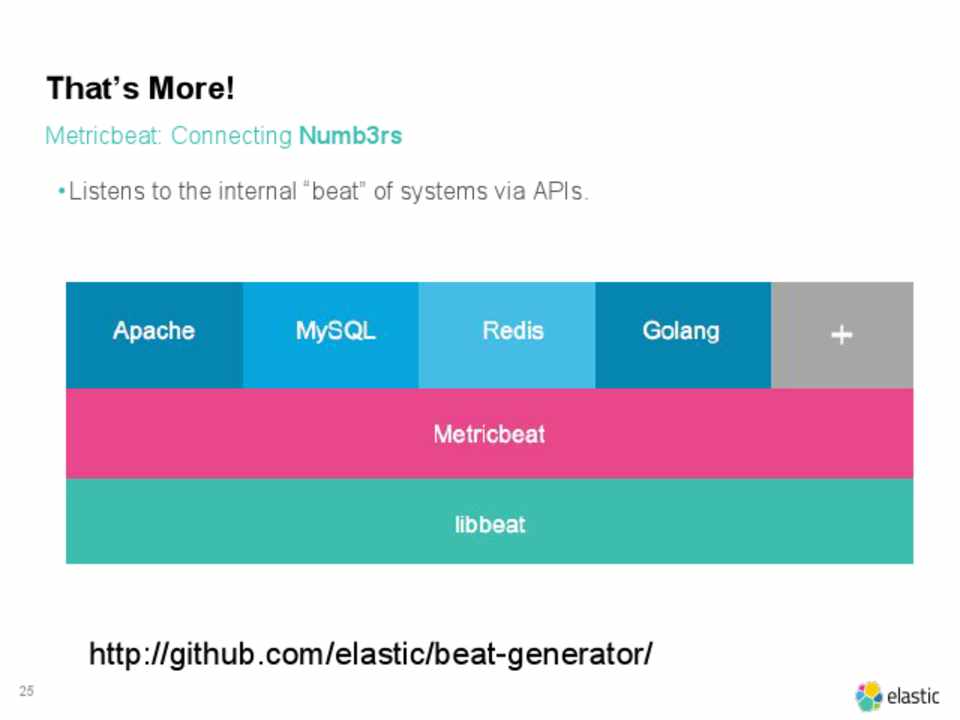
Task: Click the teal libbeat bar
Action: 489,524
